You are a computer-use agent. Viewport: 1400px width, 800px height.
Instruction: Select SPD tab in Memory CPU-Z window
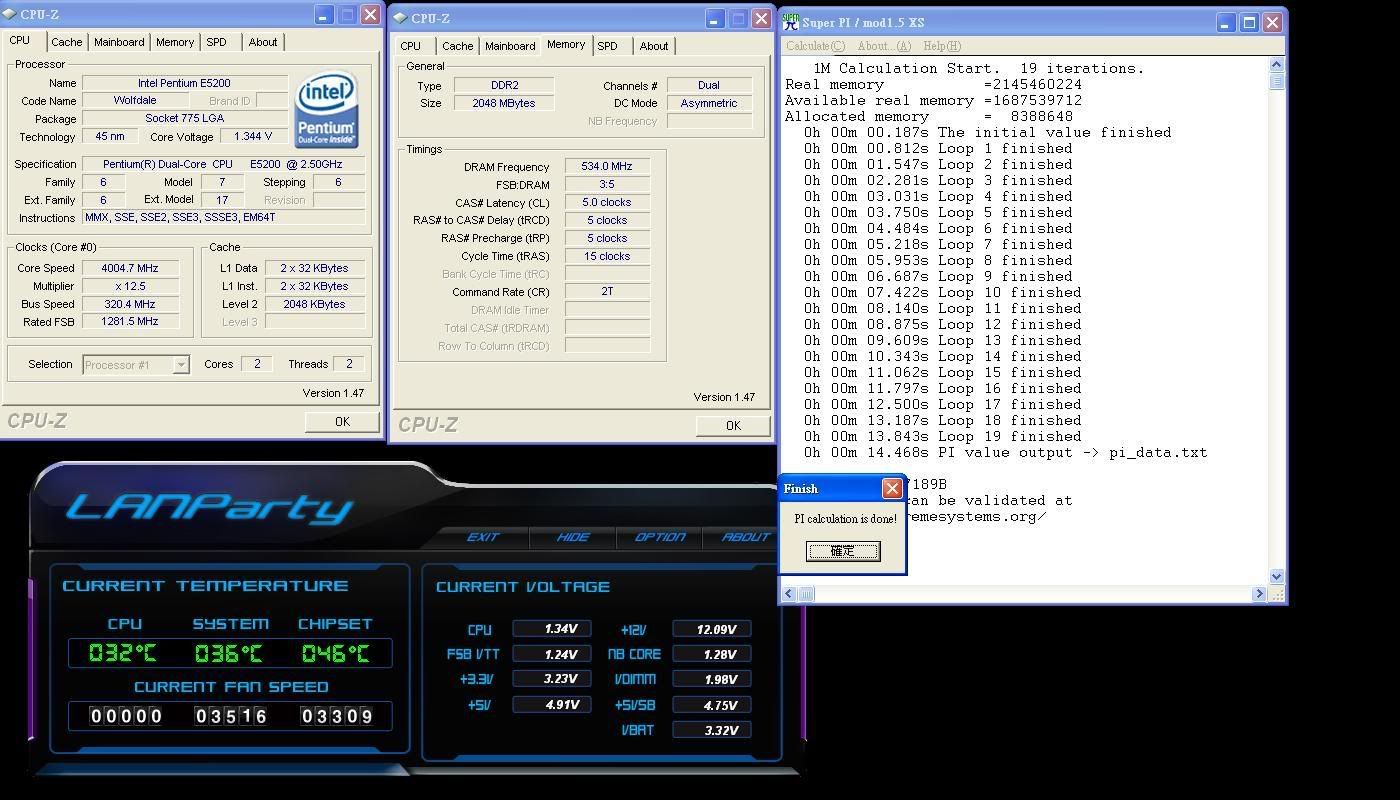(x=607, y=46)
